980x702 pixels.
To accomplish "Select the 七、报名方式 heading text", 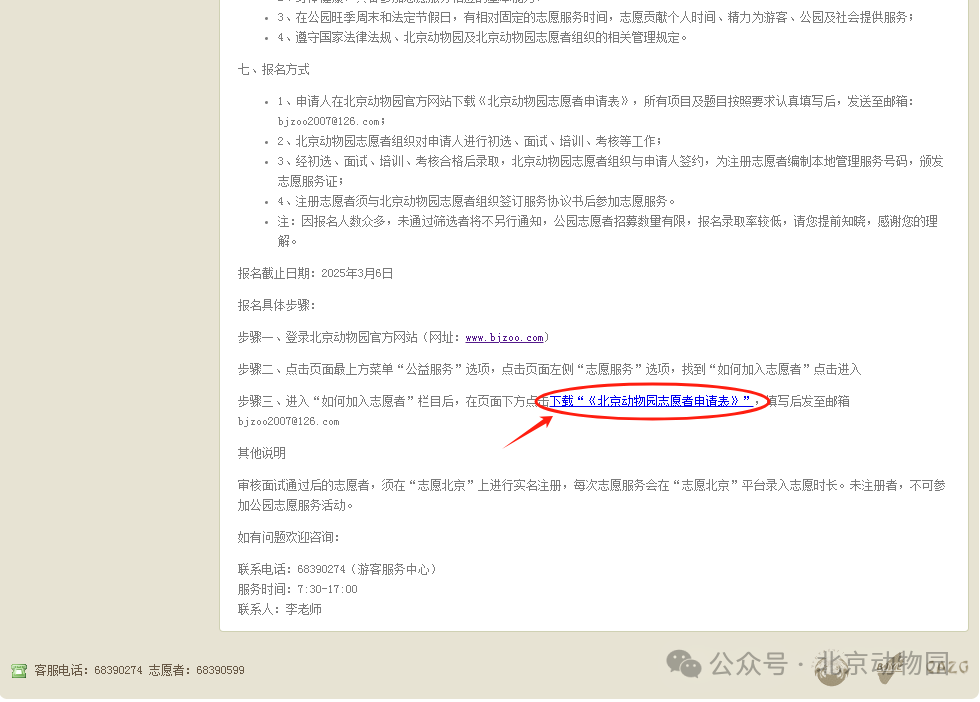I will [x=274, y=69].
